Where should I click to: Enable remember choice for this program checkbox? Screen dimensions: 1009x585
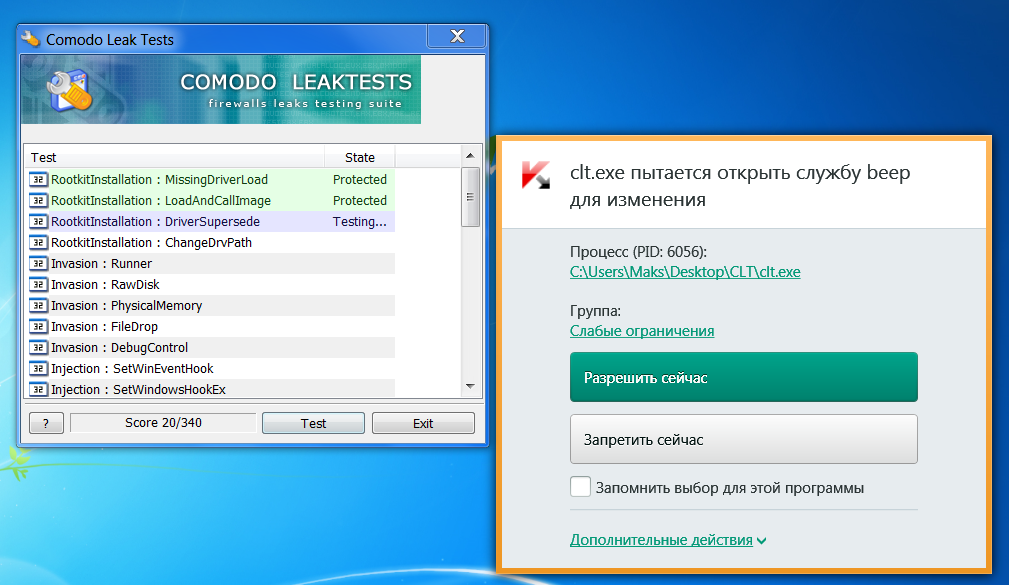(580, 487)
